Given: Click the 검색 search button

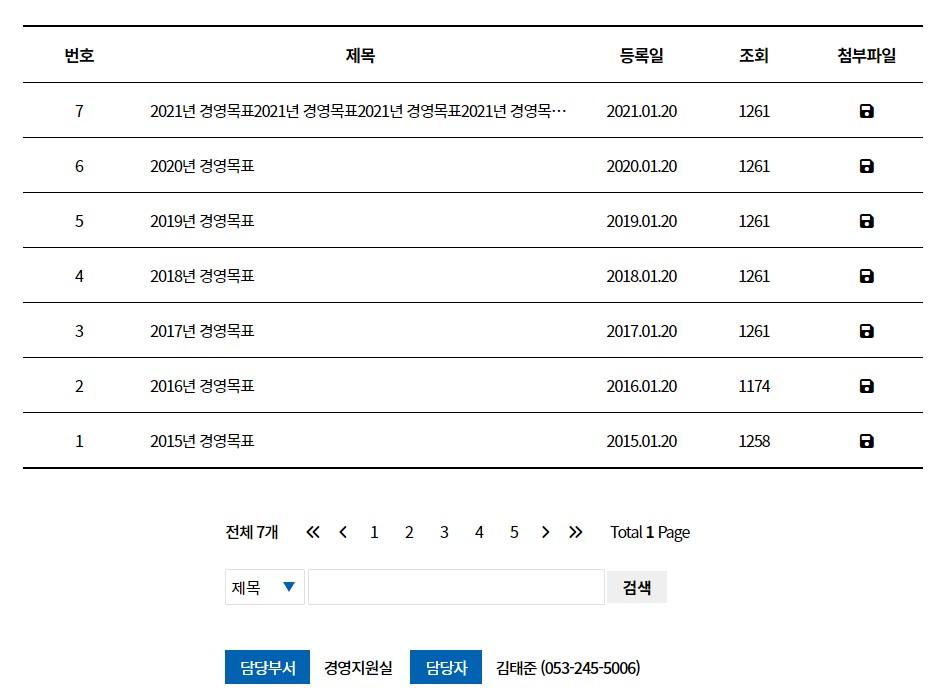Looking at the screenshot, I should coord(636,587).
